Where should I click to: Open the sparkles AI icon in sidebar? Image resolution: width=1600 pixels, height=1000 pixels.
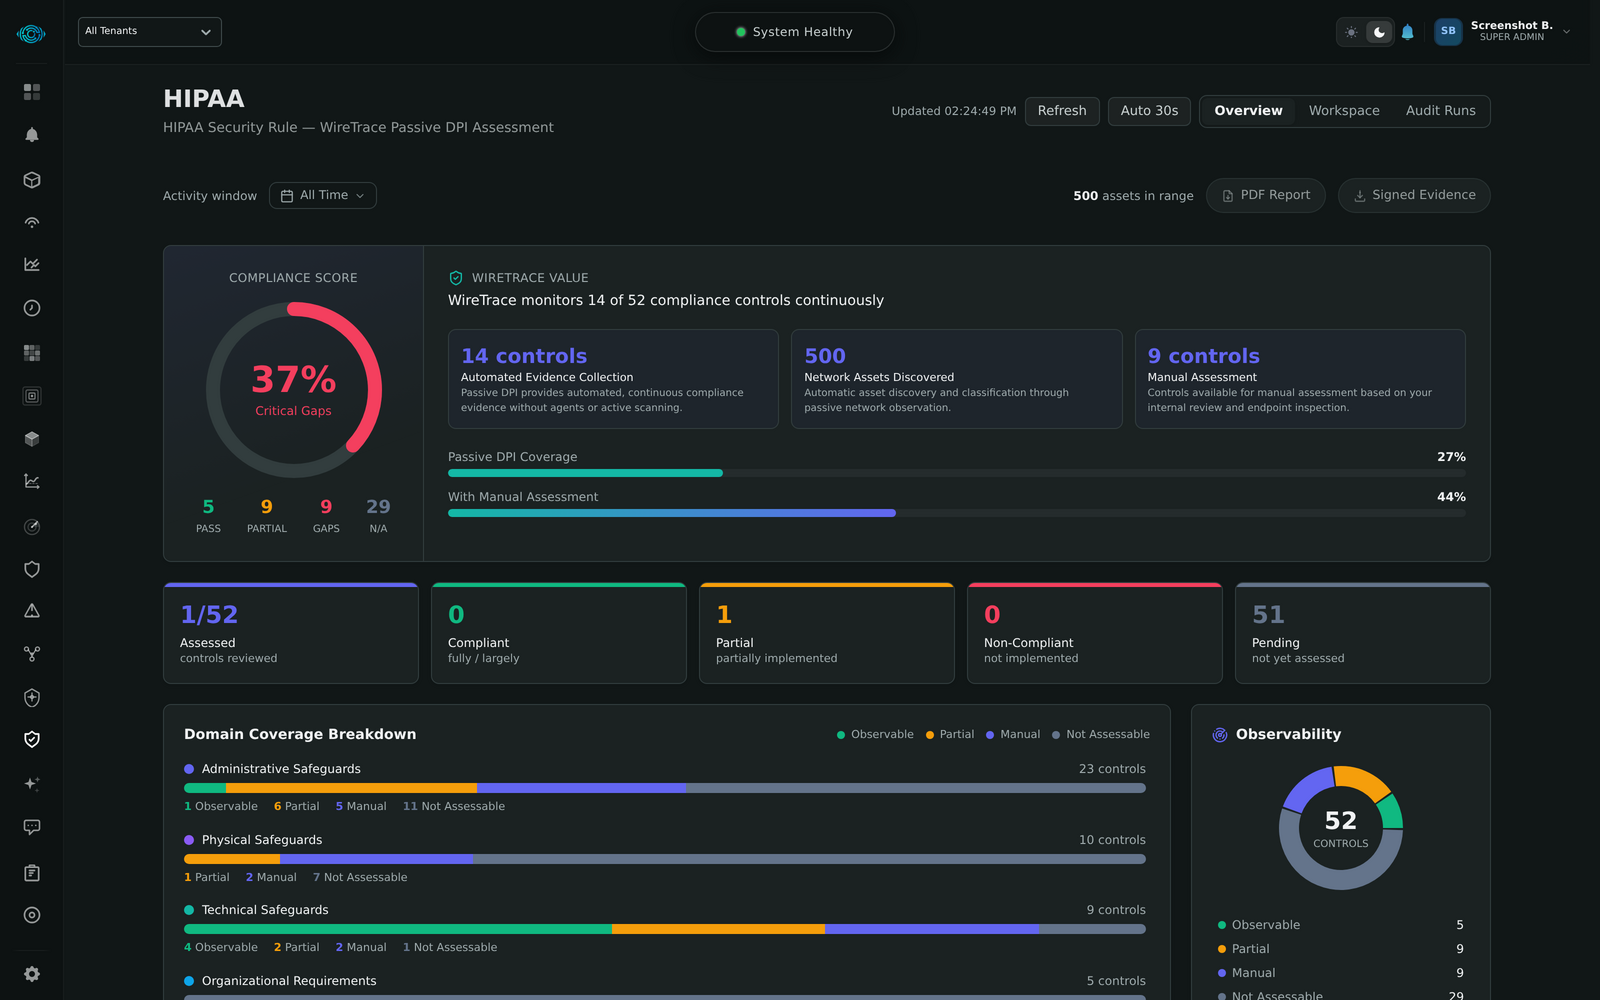coord(32,784)
